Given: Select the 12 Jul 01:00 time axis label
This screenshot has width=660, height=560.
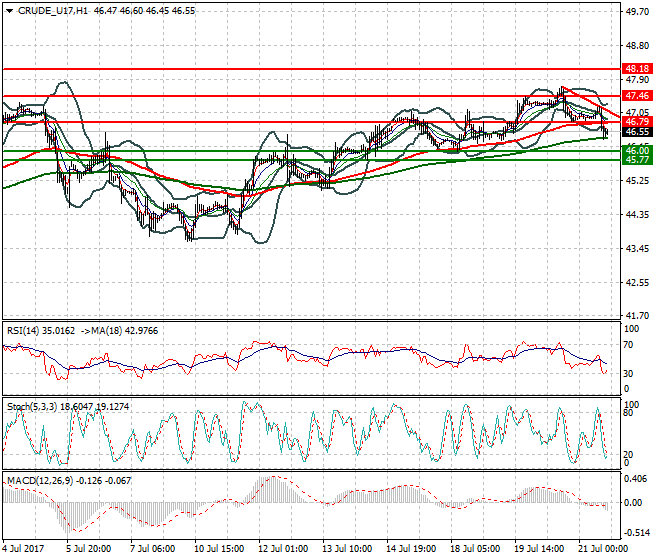Looking at the screenshot, I should (283, 549).
